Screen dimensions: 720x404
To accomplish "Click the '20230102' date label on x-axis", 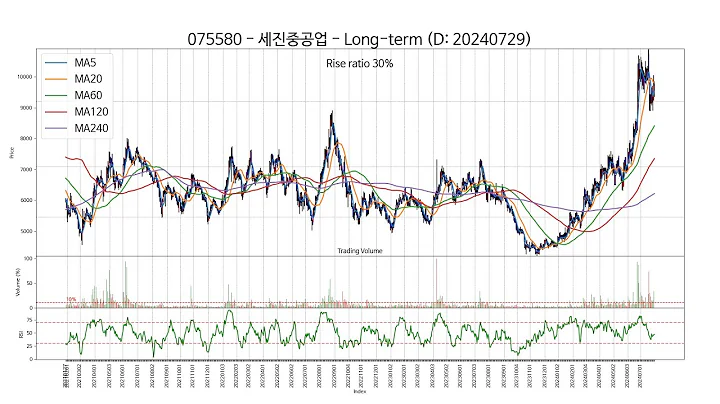I will (x=391, y=376).
